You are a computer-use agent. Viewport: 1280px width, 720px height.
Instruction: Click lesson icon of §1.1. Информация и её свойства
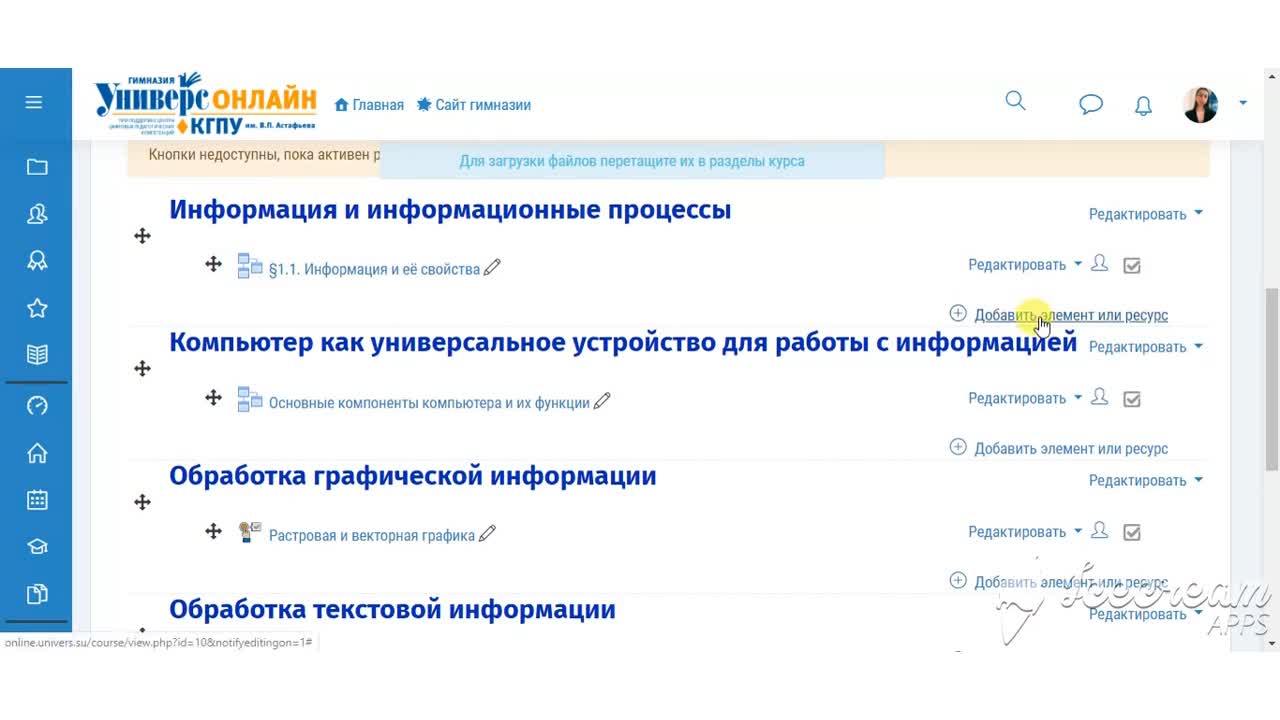(x=250, y=266)
